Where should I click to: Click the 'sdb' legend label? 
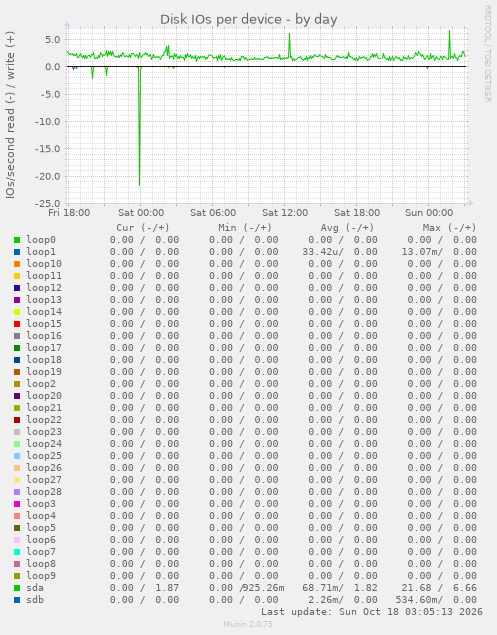pyautogui.click(x=35, y=600)
